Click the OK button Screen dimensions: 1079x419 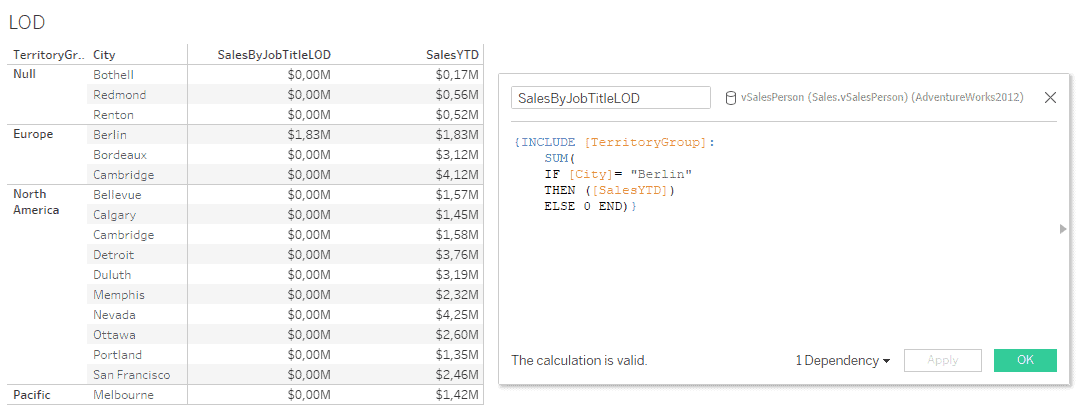coord(1025,360)
